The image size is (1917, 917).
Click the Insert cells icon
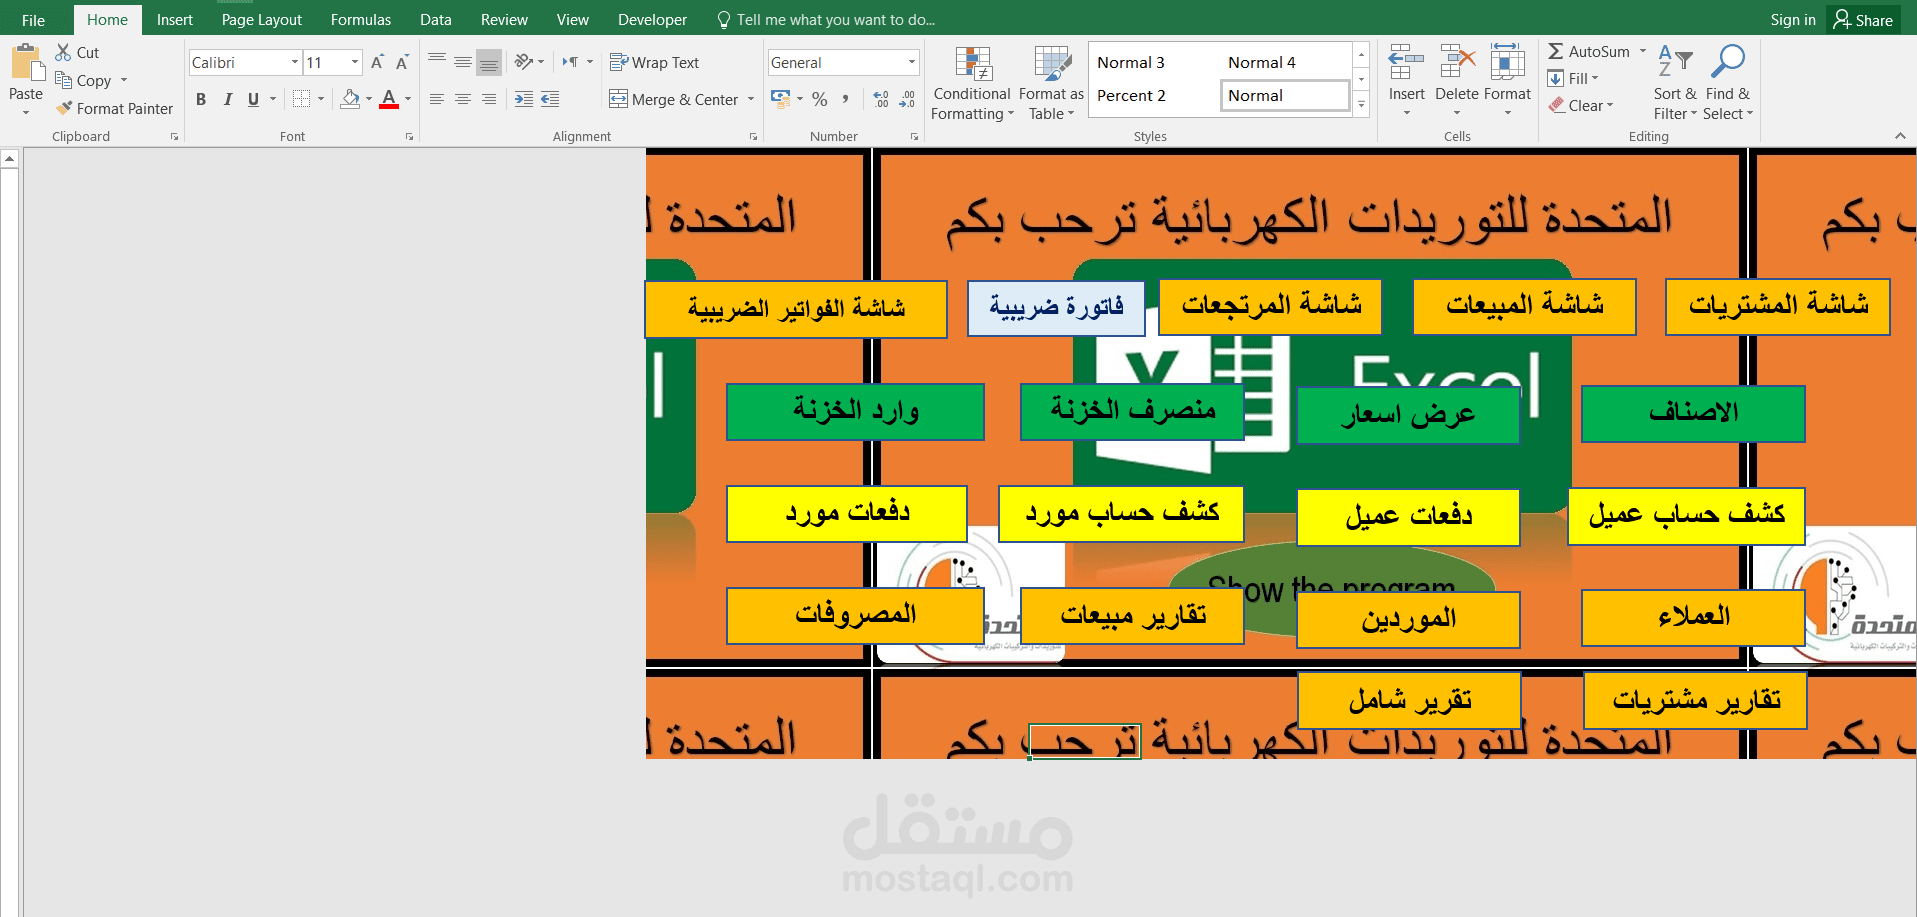tap(1406, 61)
